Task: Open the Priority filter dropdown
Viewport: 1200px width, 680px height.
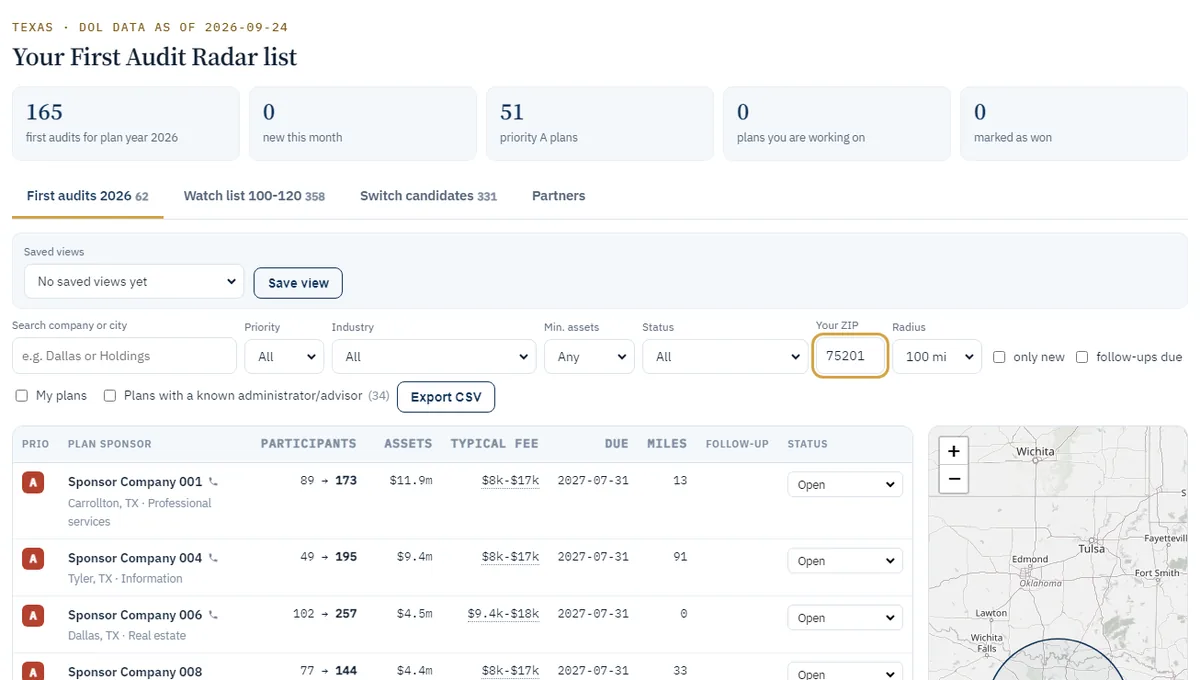Action: 284,356
